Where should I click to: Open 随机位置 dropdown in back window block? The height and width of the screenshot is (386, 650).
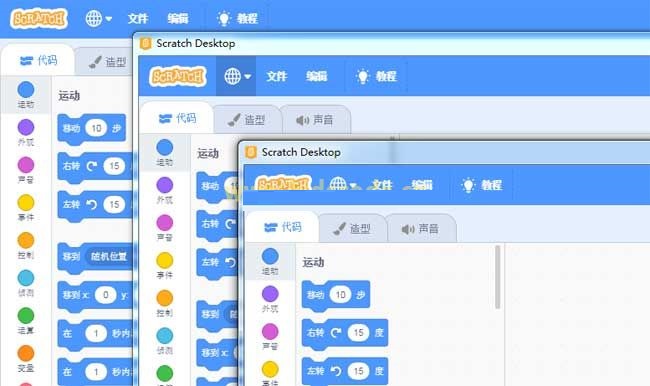[x=109, y=256]
